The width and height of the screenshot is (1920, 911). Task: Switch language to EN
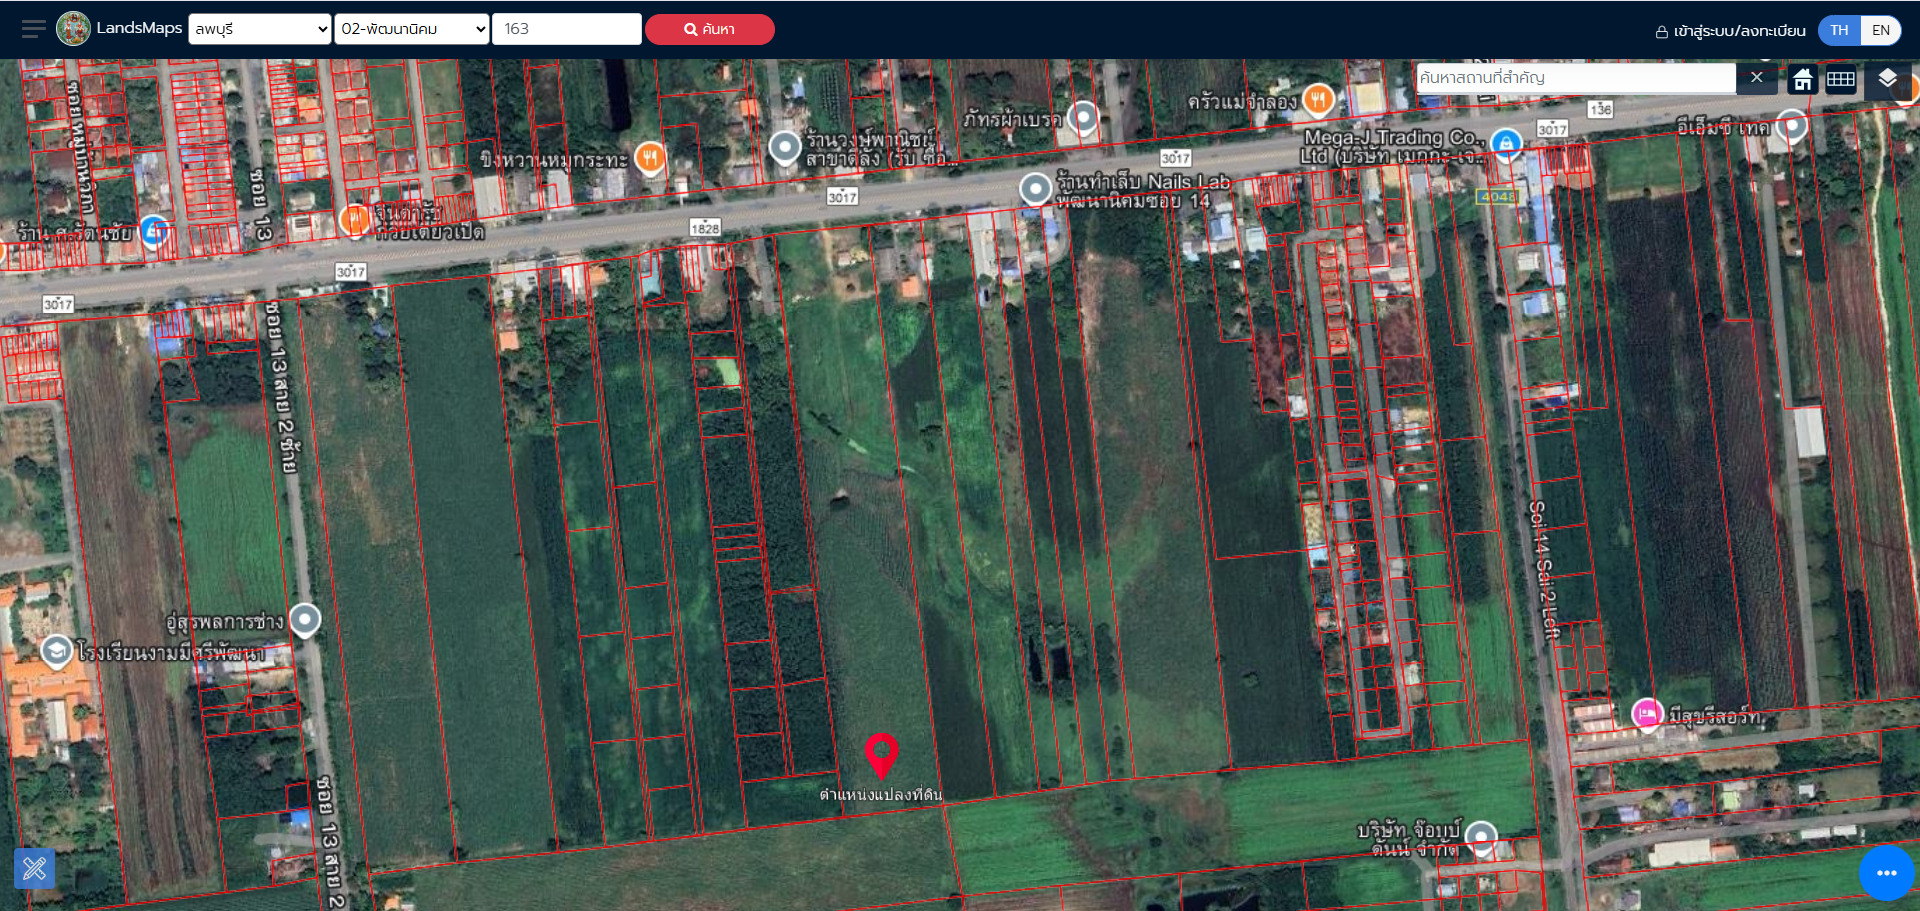(x=1881, y=30)
